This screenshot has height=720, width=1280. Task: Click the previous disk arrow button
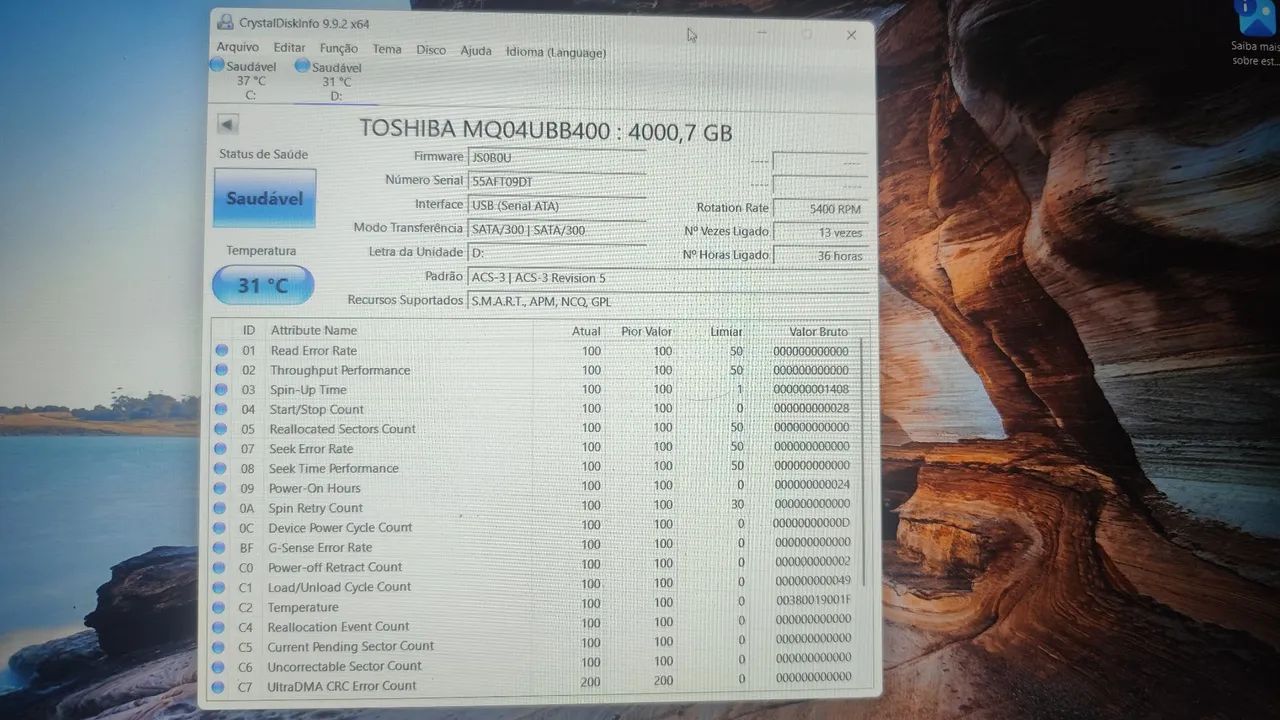228,125
